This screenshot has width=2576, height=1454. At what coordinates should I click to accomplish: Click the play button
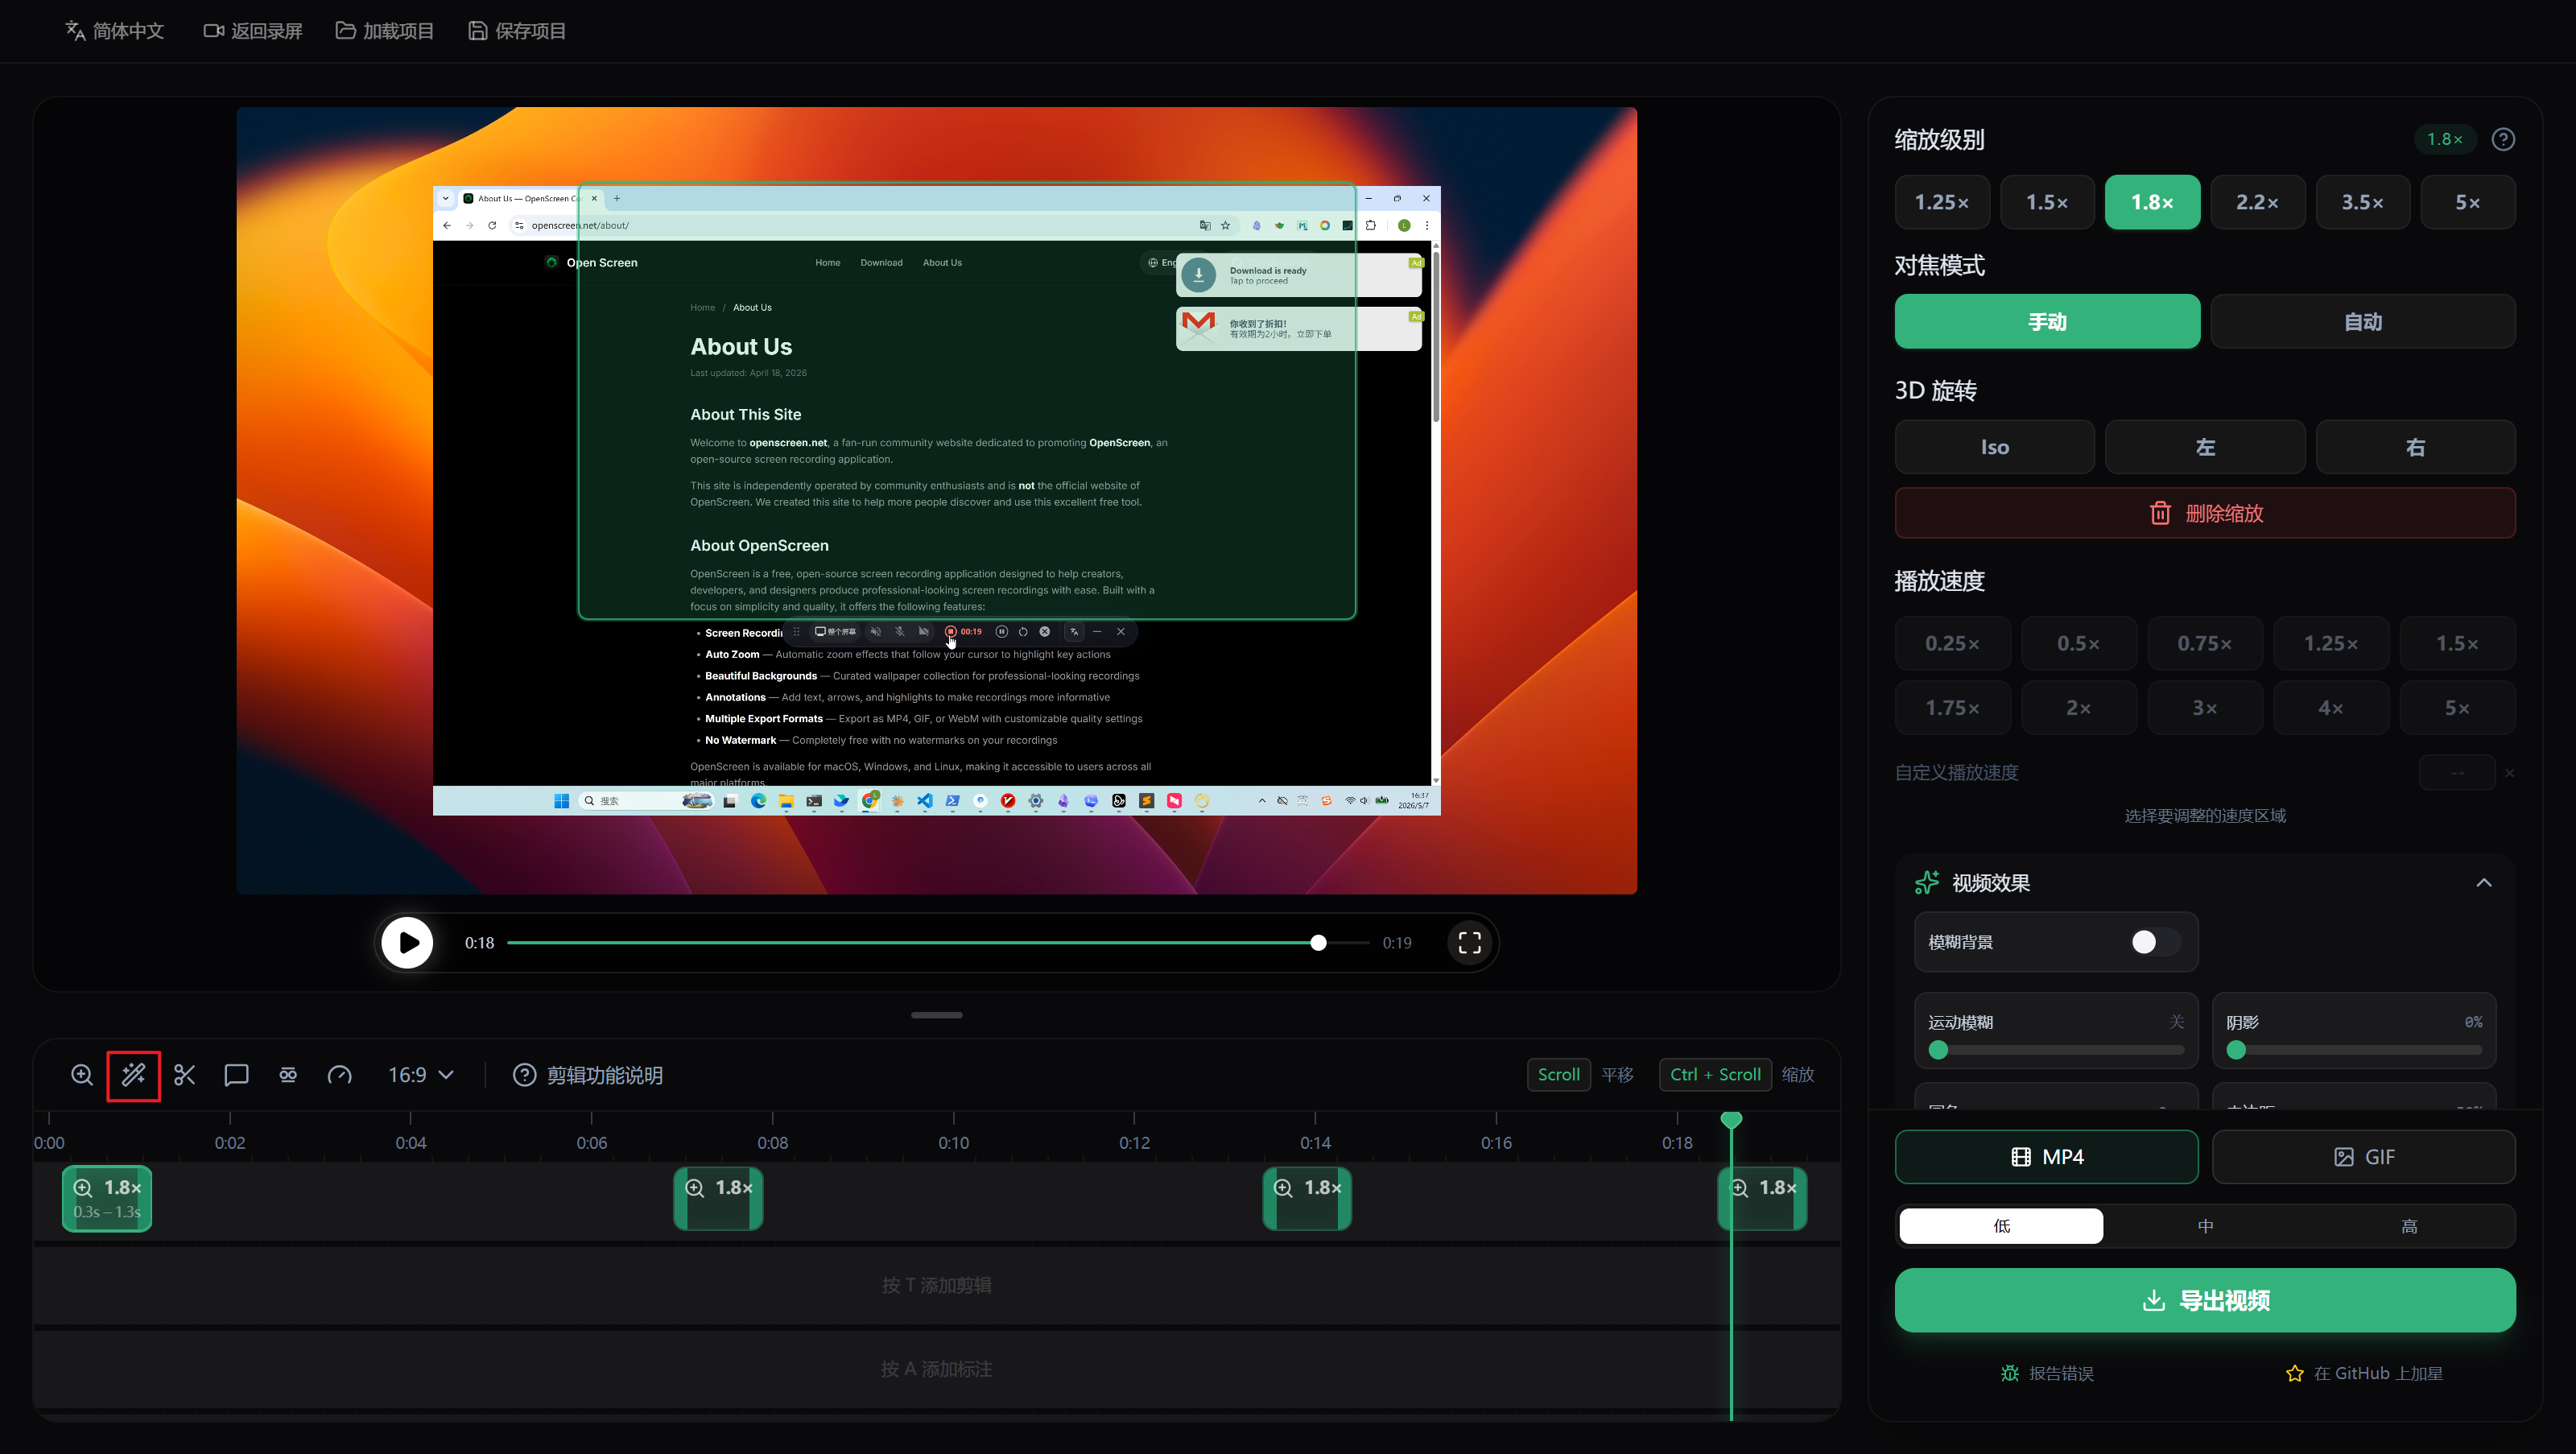point(408,943)
